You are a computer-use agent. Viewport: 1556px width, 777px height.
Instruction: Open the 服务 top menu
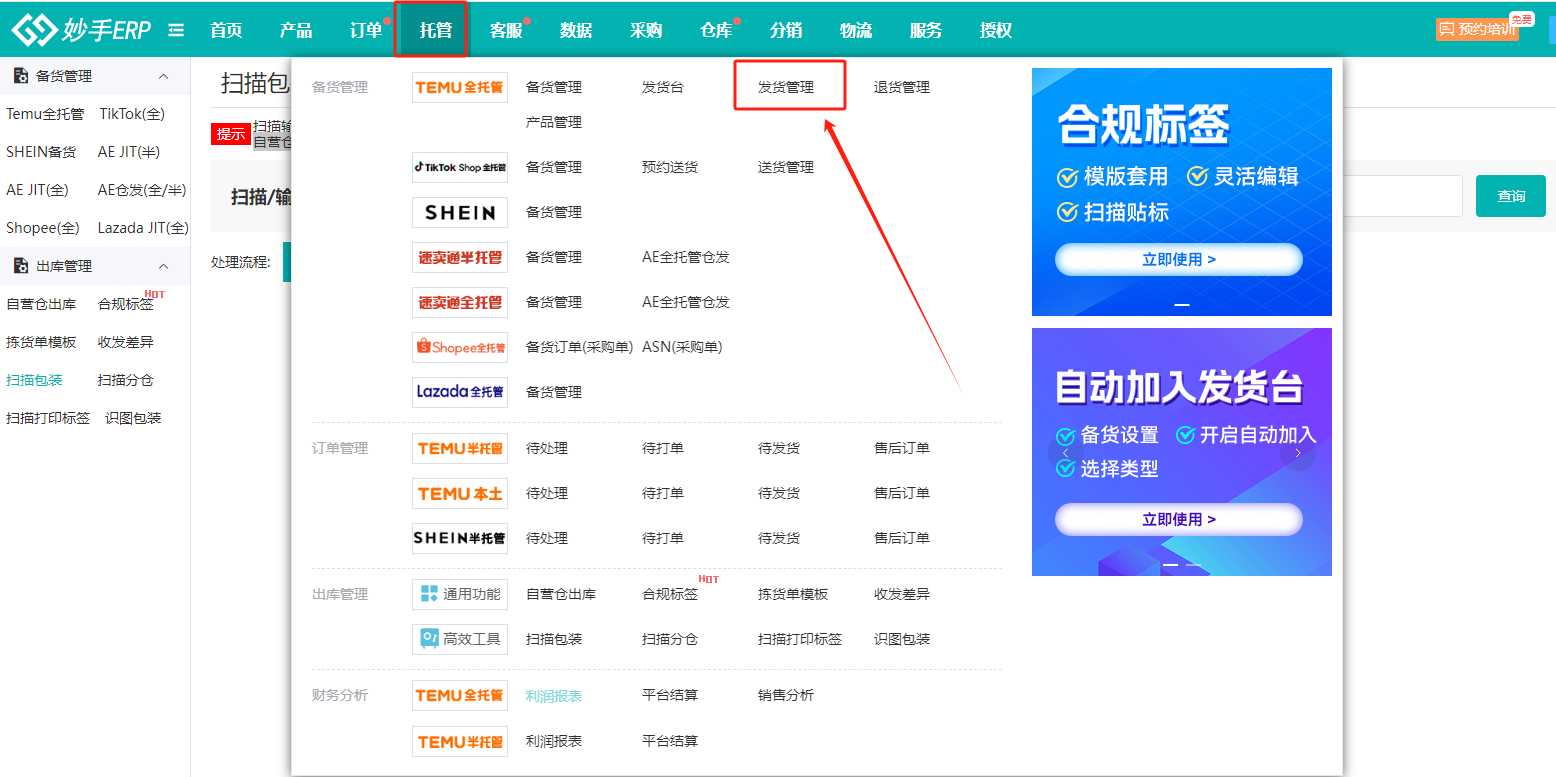coord(926,30)
